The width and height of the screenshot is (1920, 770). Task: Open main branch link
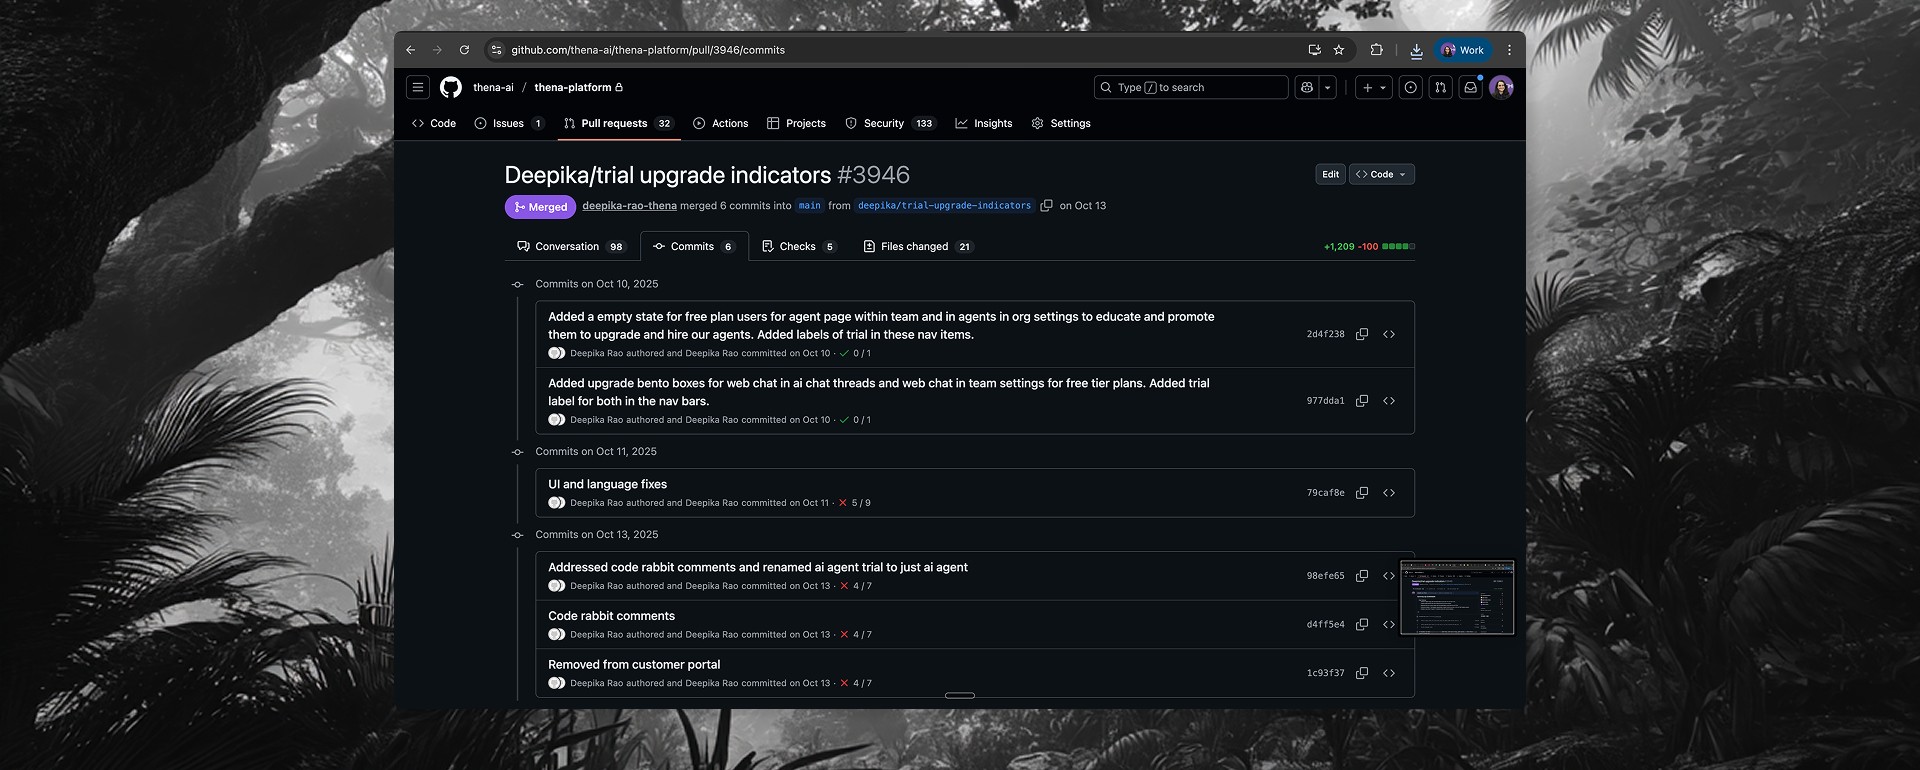coord(810,206)
